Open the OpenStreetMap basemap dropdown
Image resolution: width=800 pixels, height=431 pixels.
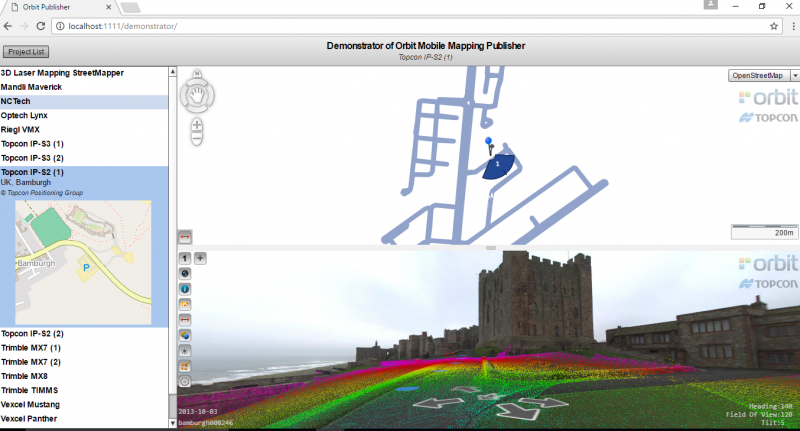pos(758,75)
